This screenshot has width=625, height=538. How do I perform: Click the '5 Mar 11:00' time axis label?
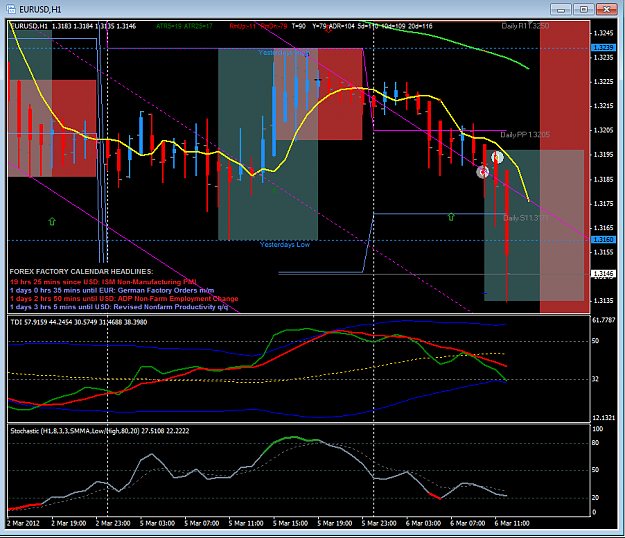(x=246, y=523)
